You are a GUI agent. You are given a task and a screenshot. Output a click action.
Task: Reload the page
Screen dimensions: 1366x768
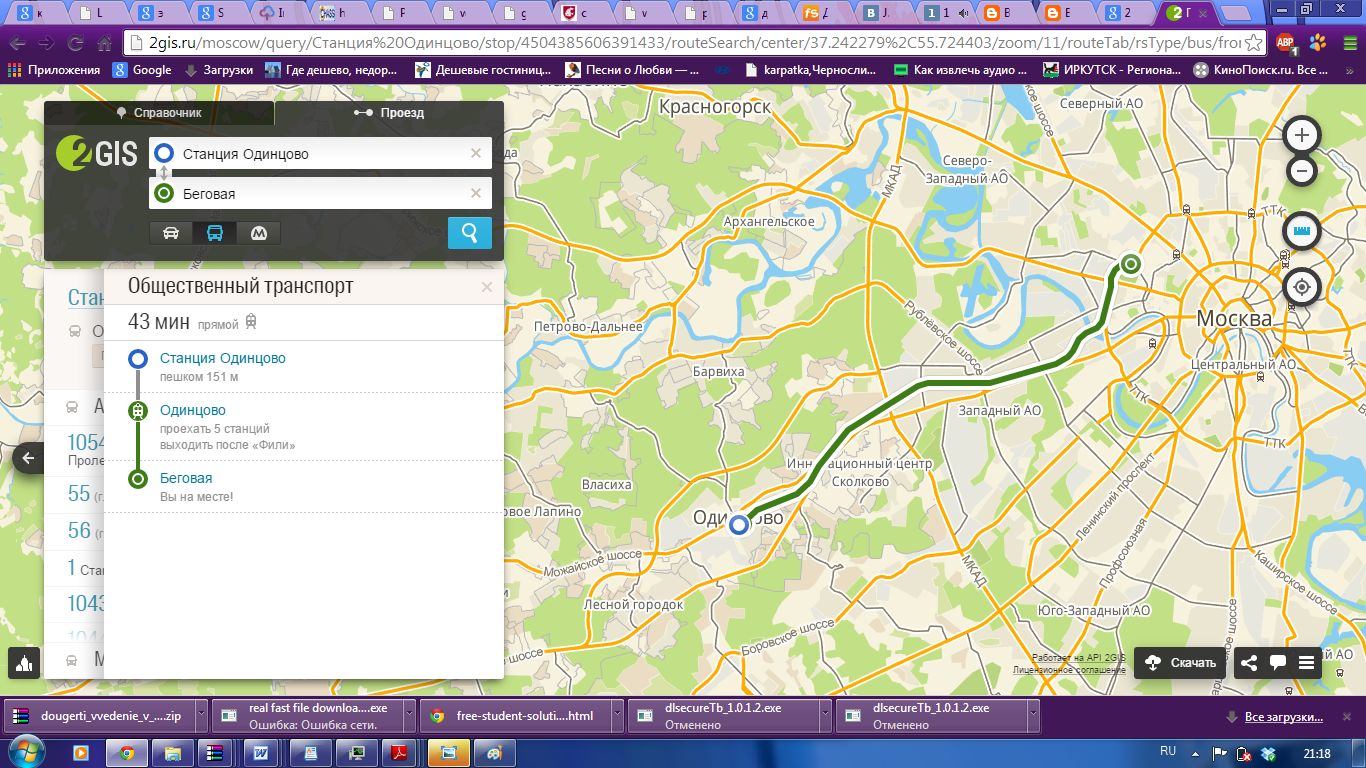[75, 44]
